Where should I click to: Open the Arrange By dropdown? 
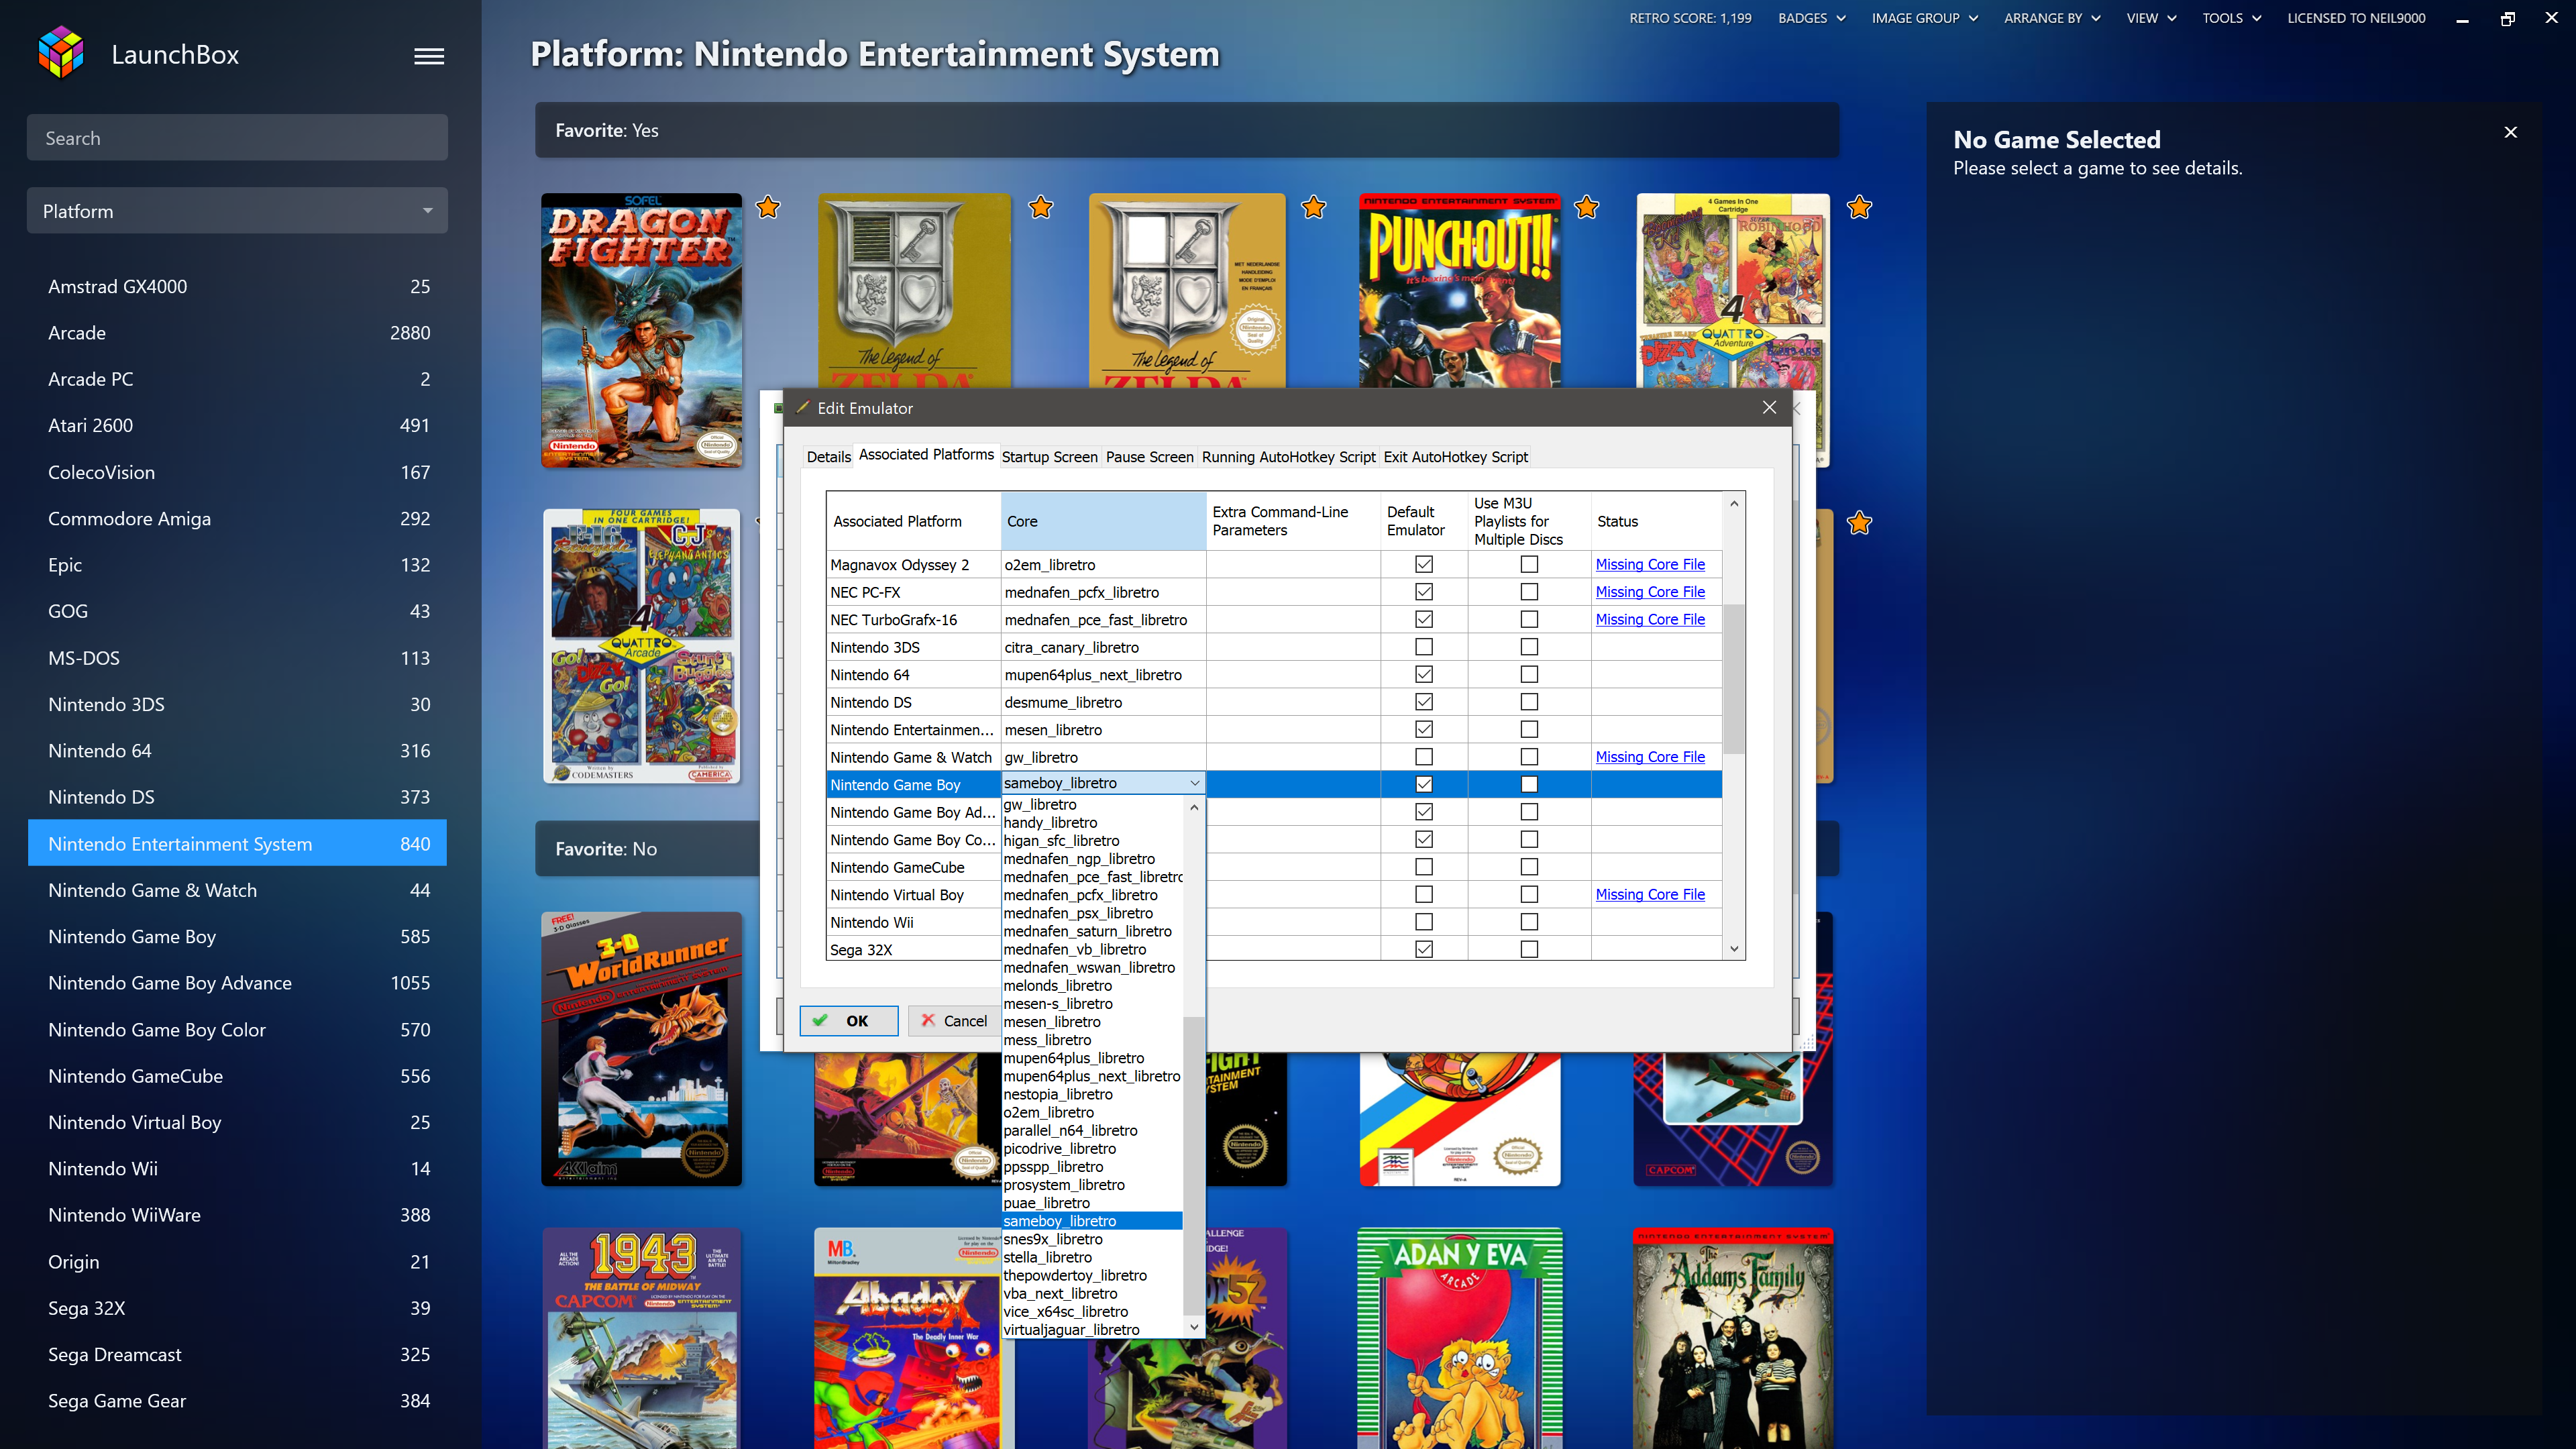pyautogui.click(x=2052, y=18)
